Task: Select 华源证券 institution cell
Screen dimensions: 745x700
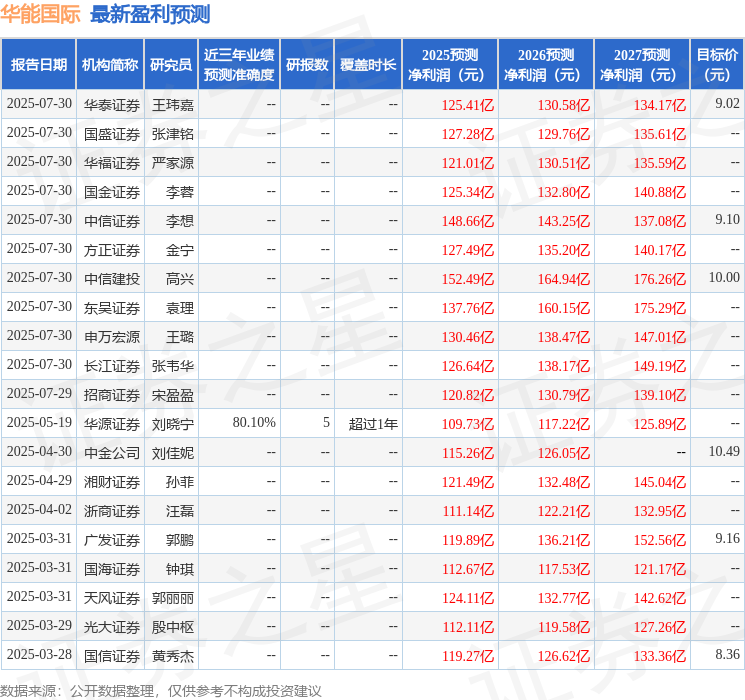Action: tap(112, 423)
